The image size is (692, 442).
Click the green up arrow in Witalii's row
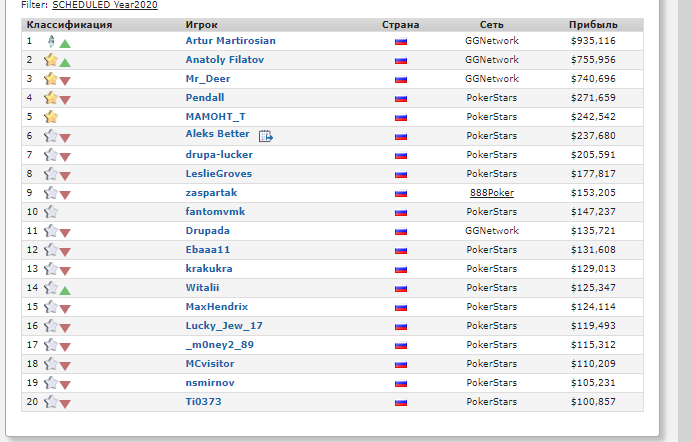tap(65, 291)
